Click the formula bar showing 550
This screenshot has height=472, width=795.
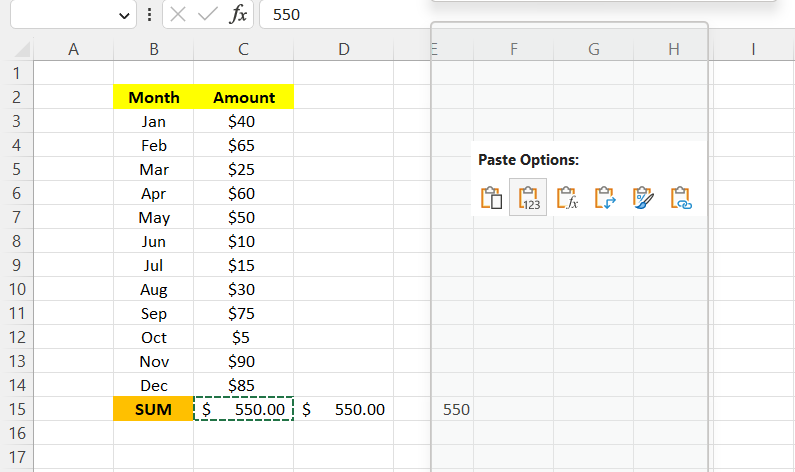pos(500,14)
